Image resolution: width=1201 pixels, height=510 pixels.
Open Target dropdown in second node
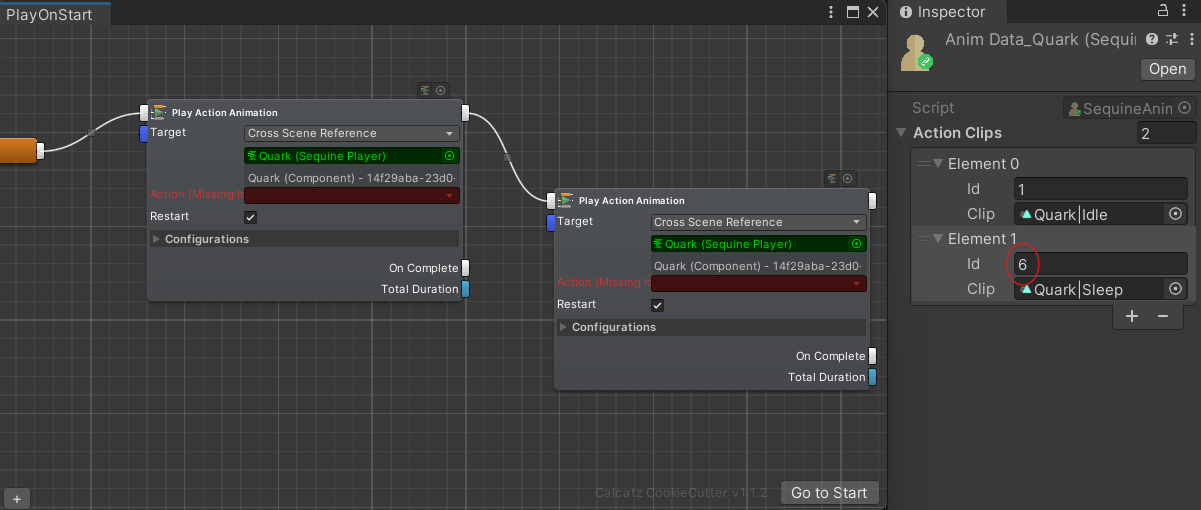point(758,222)
